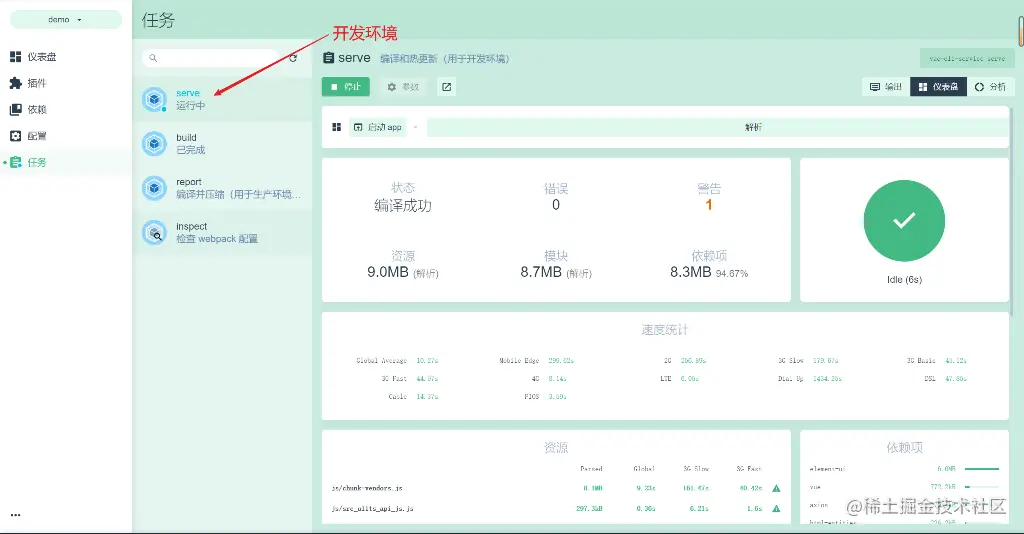Click the grid widgets icon
This screenshot has width=1024, height=534.
click(x=336, y=127)
